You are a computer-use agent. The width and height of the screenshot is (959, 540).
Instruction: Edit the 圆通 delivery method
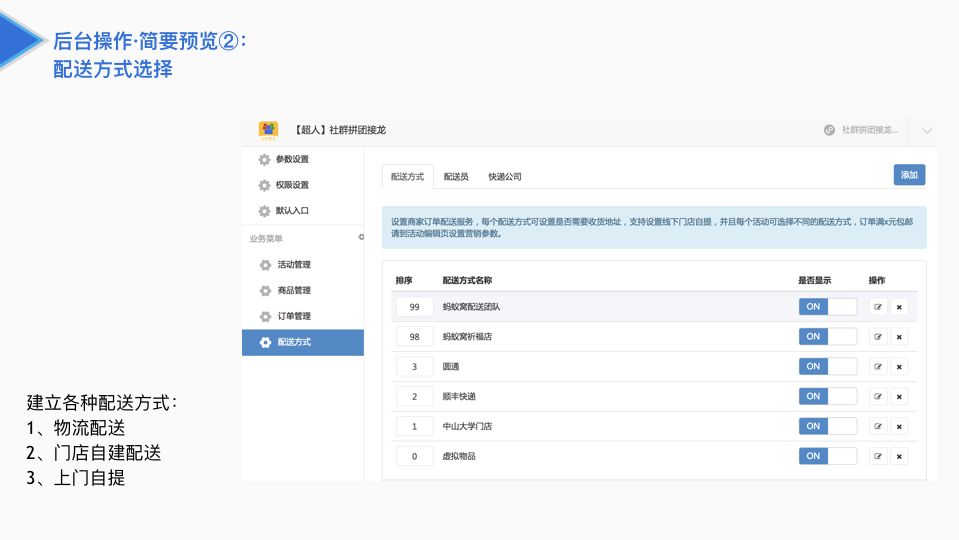[878, 367]
